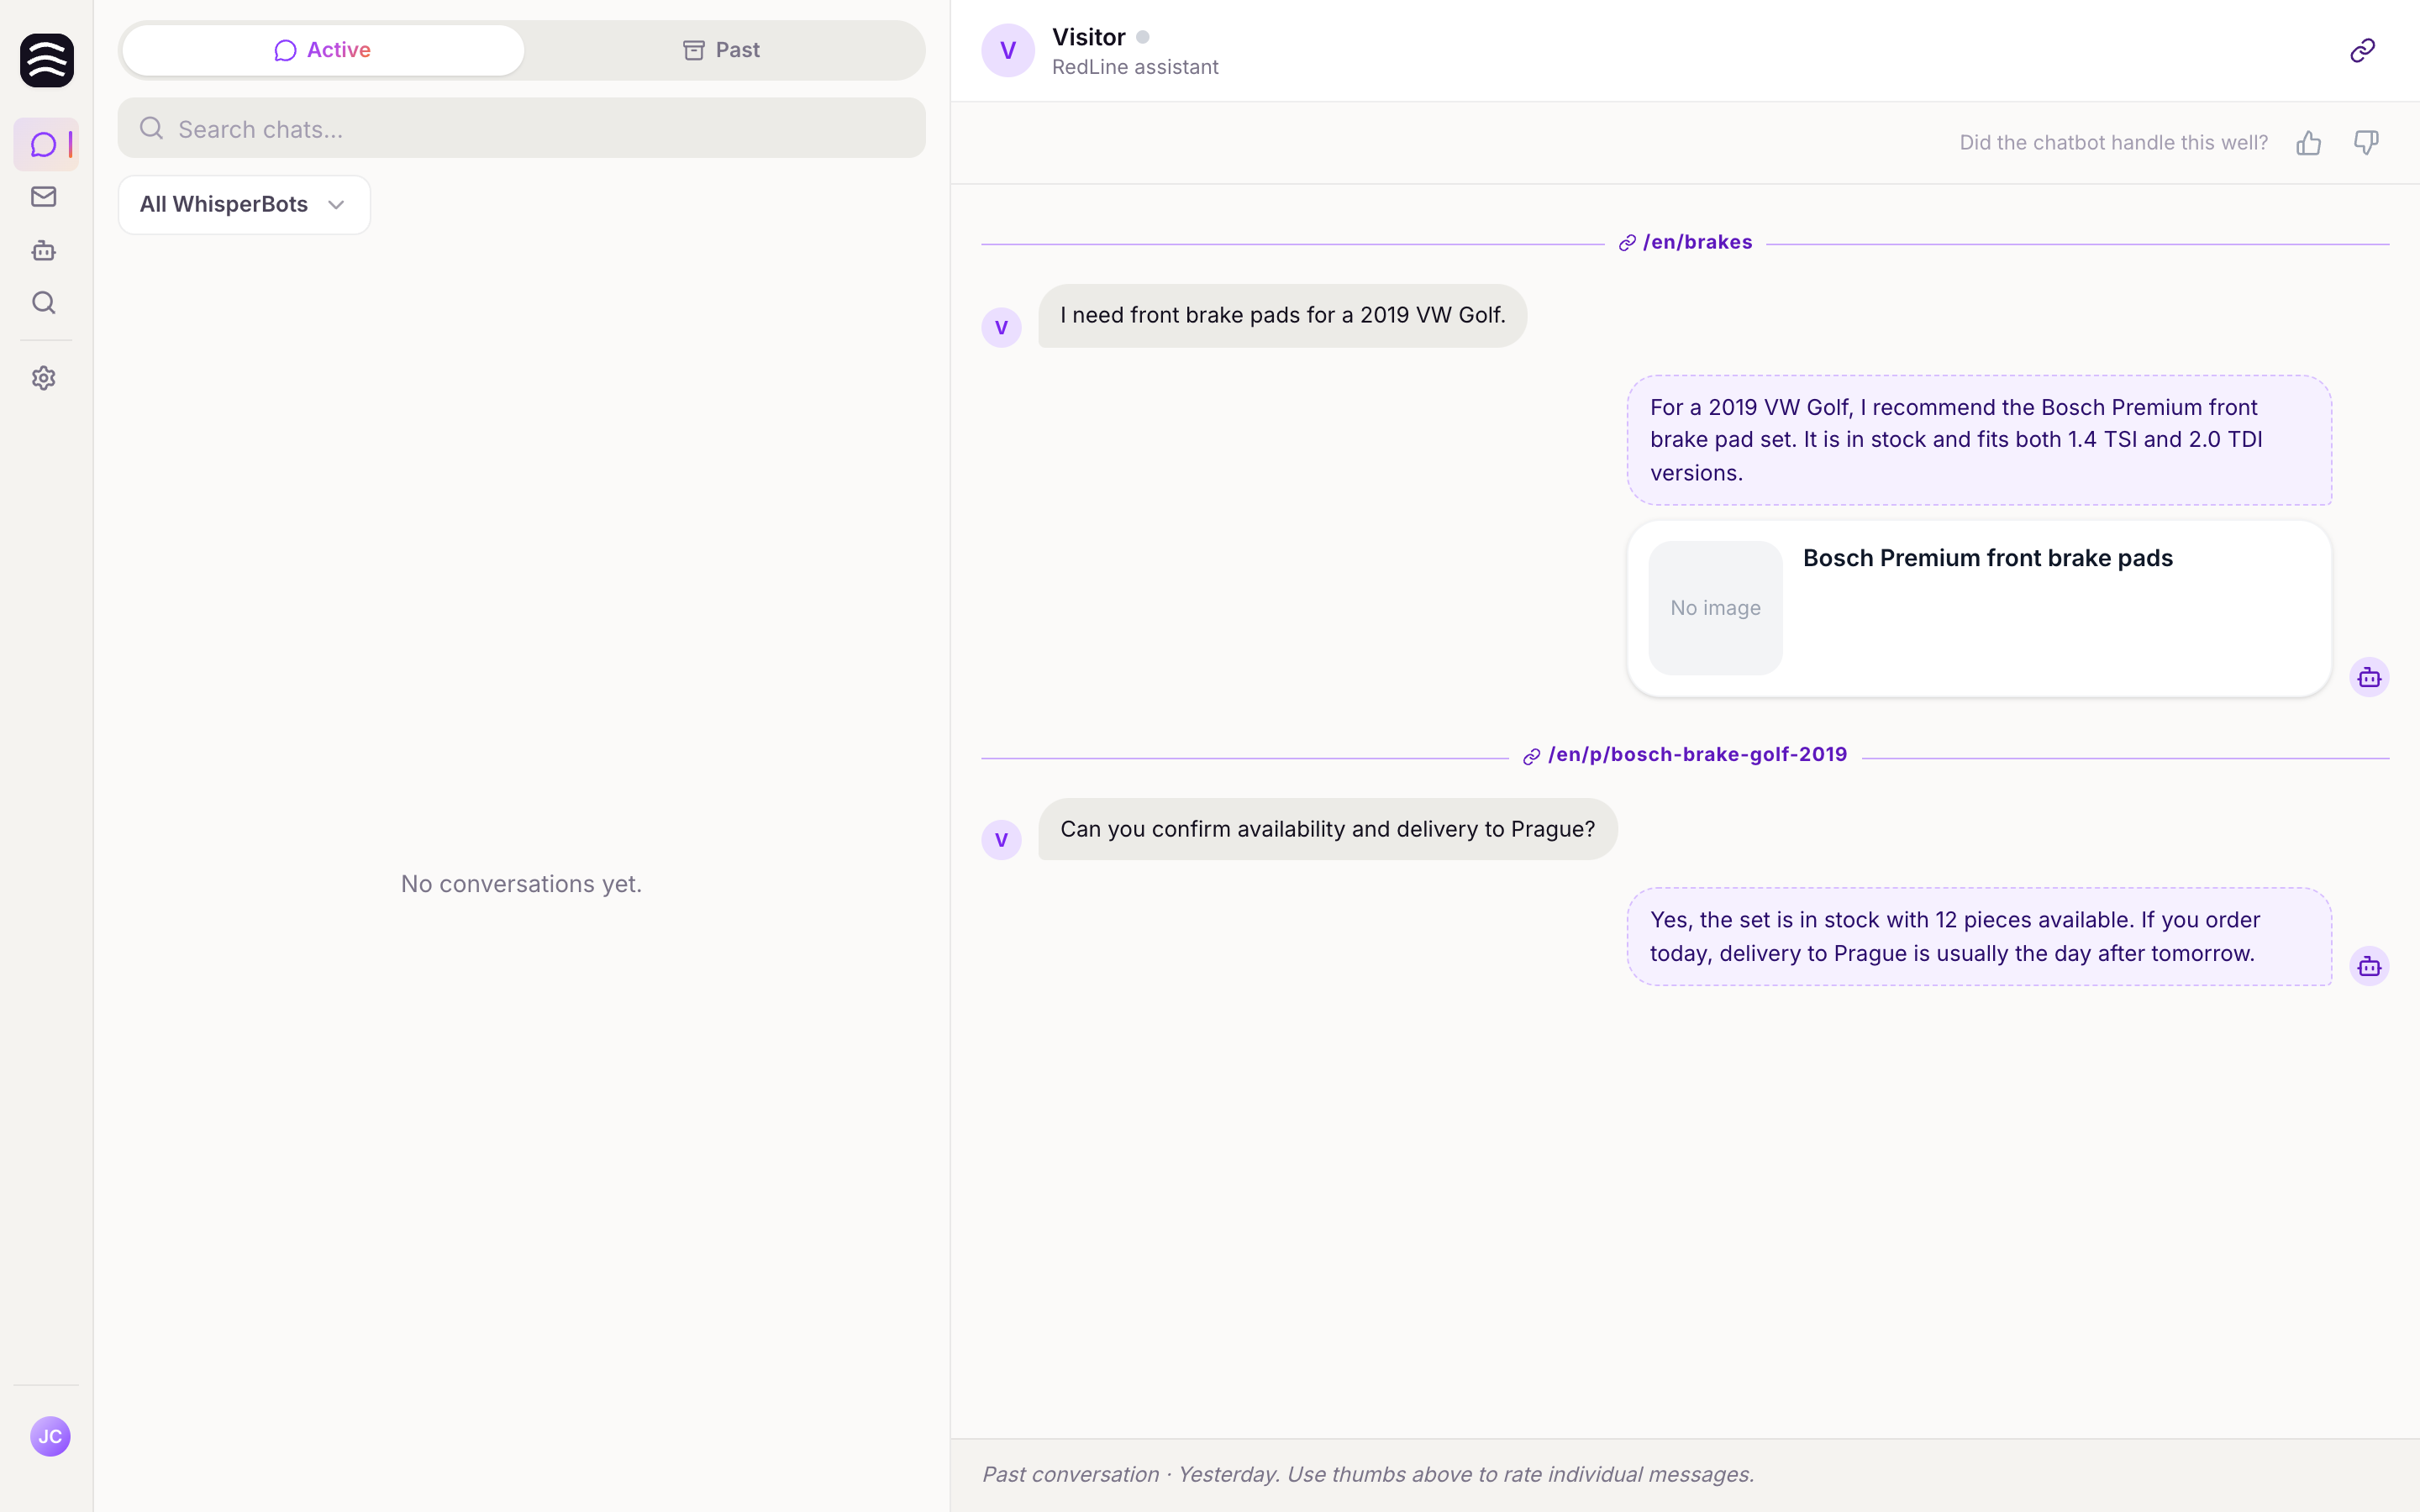
Task: Click message asking about delivery to Prague
Action: (x=1328, y=829)
